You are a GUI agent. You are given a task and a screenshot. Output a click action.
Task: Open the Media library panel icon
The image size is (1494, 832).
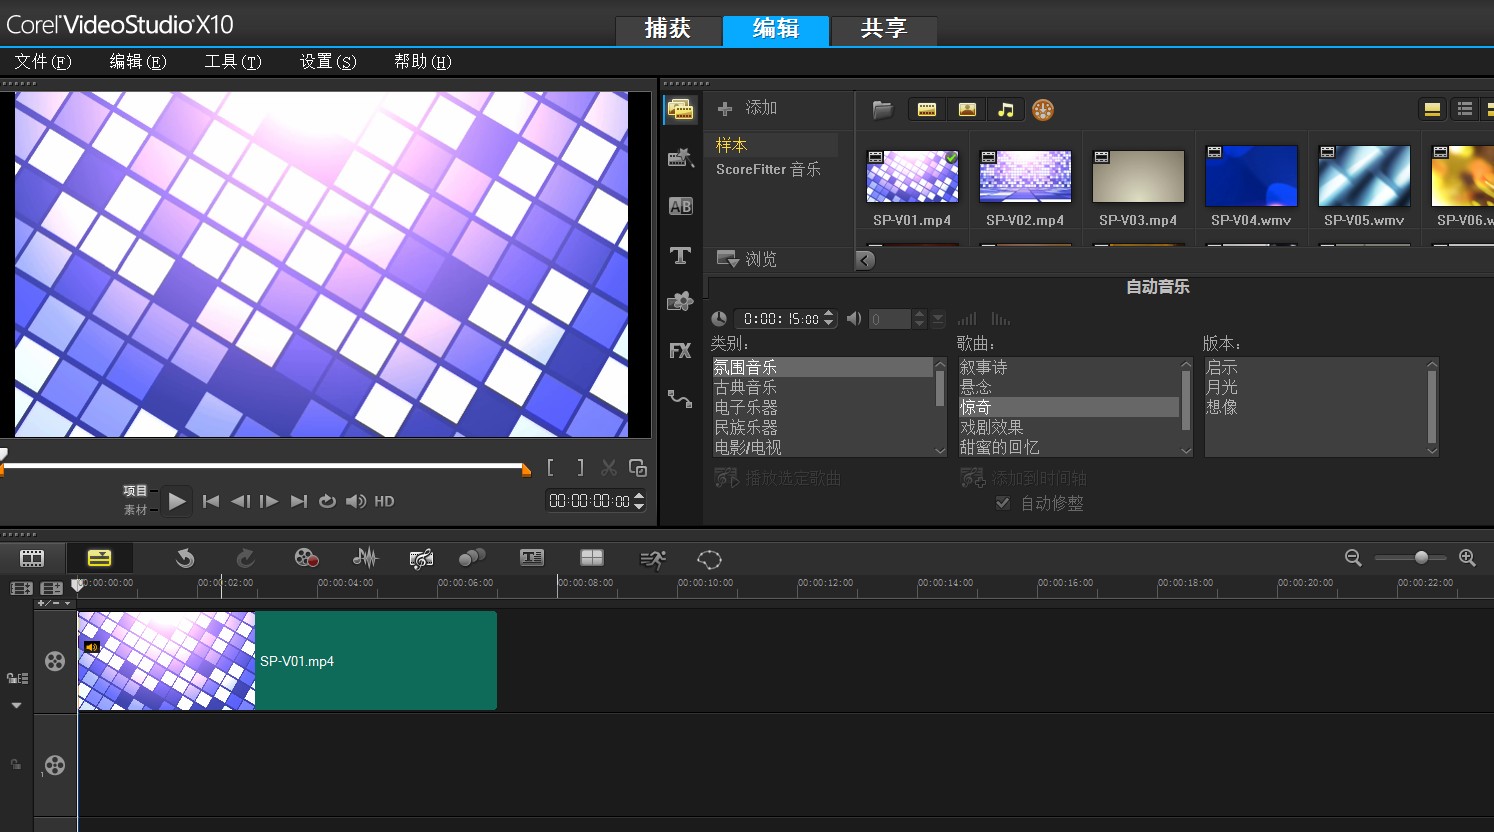pyautogui.click(x=681, y=110)
